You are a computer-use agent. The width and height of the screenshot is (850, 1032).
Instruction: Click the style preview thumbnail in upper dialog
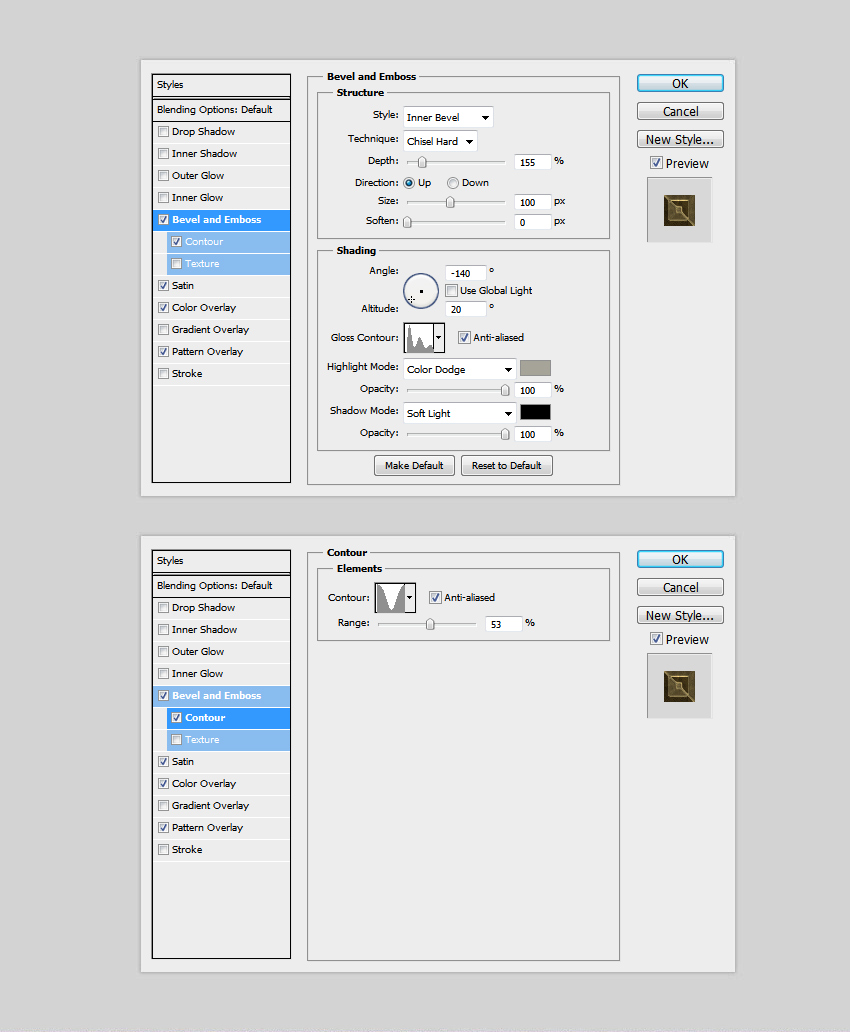pos(679,211)
